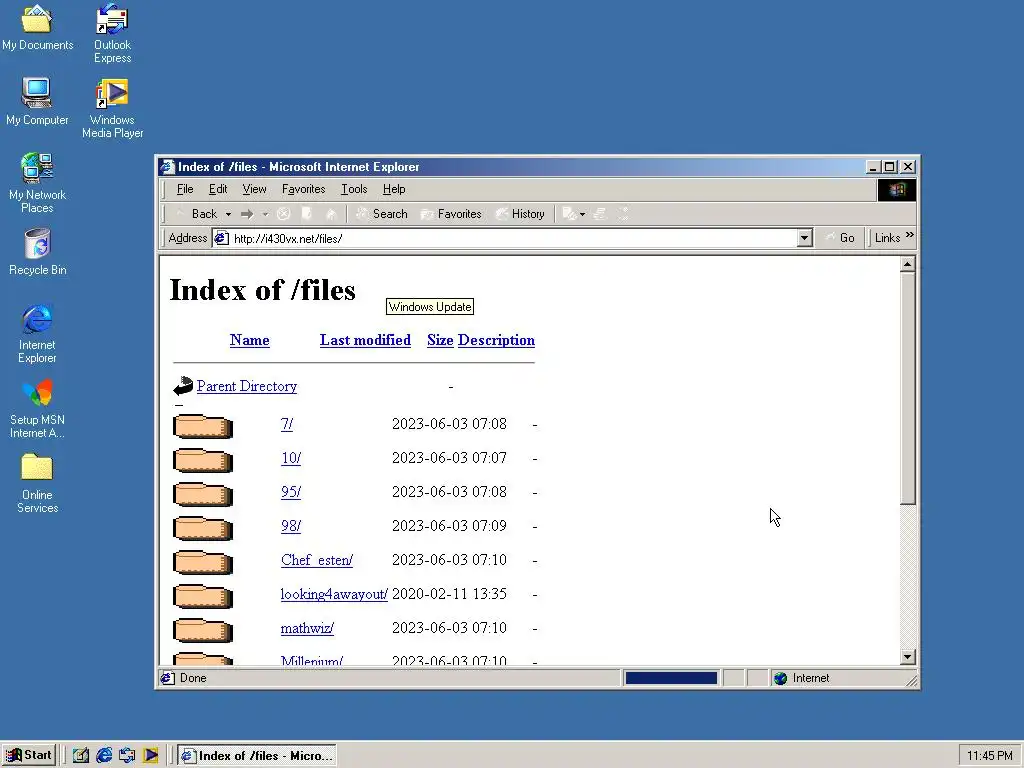Select the Recycle Bin desktop icon
The image size is (1024, 768).
tap(37, 252)
